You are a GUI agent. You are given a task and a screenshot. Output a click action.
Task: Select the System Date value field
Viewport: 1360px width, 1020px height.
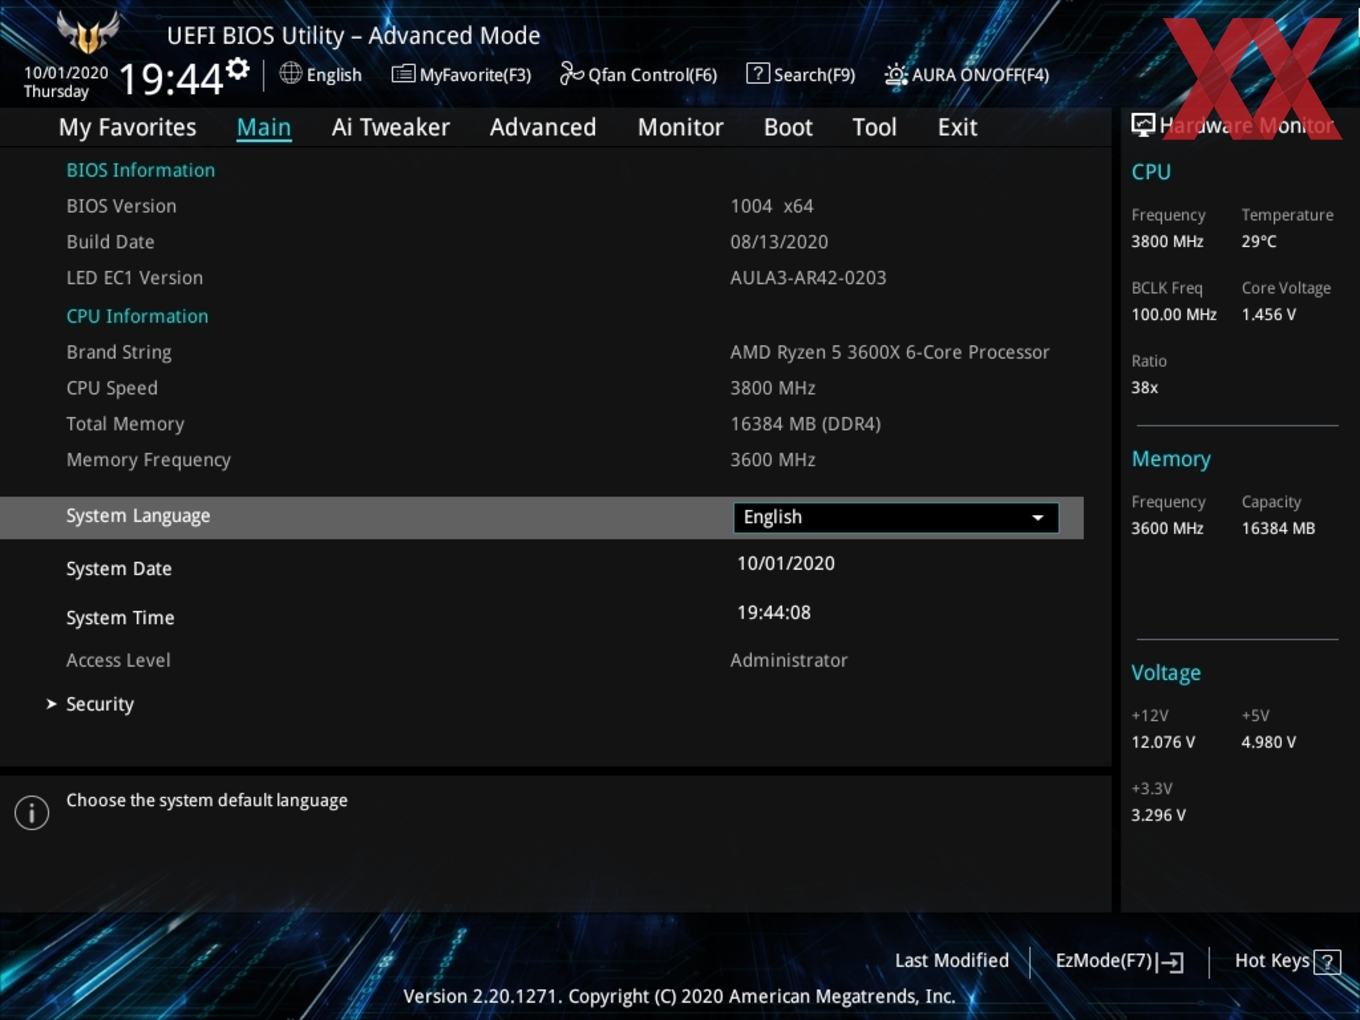click(x=786, y=563)
